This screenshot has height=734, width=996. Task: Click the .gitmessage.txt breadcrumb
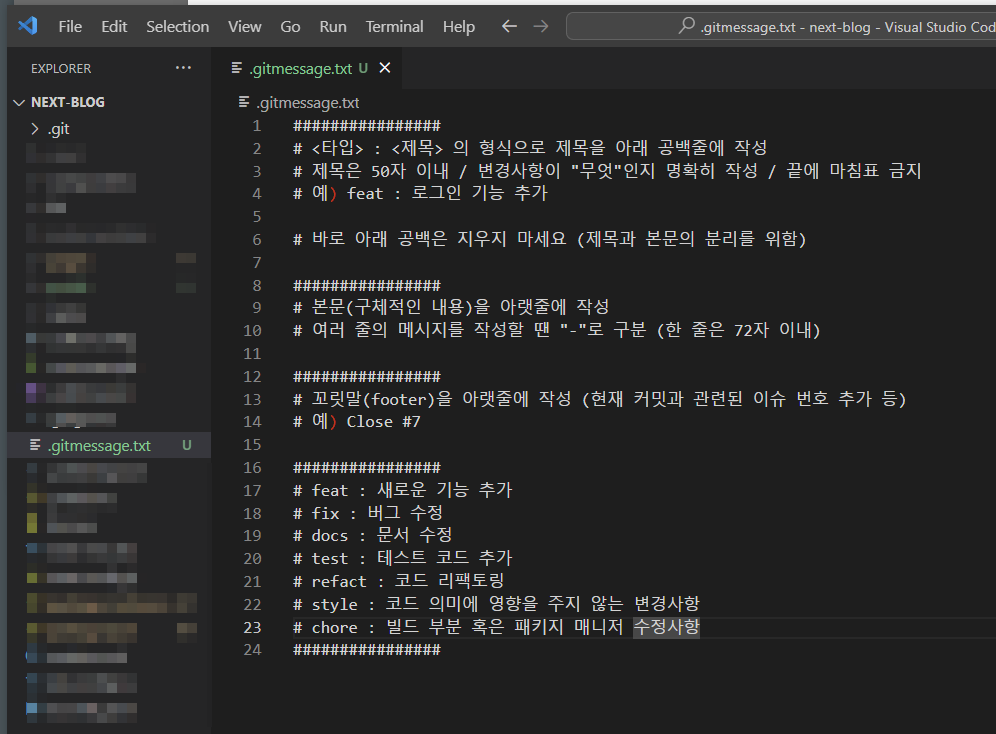[x=306, y=102]
